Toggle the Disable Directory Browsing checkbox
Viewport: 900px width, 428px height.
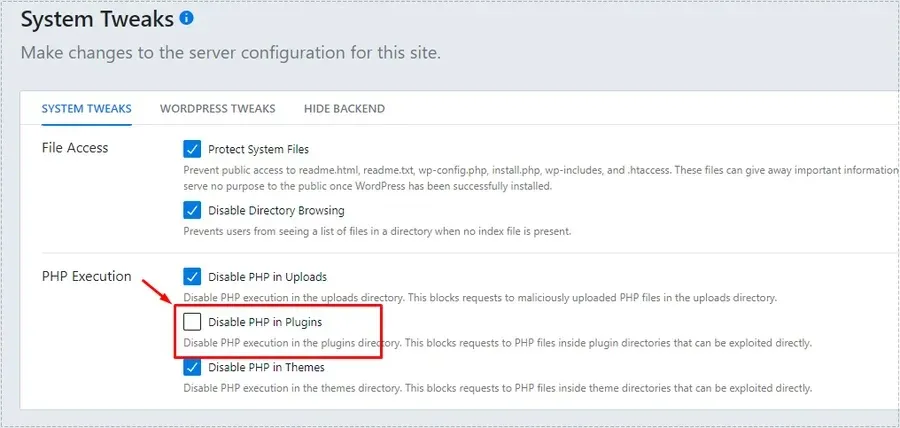coord(193,211)
